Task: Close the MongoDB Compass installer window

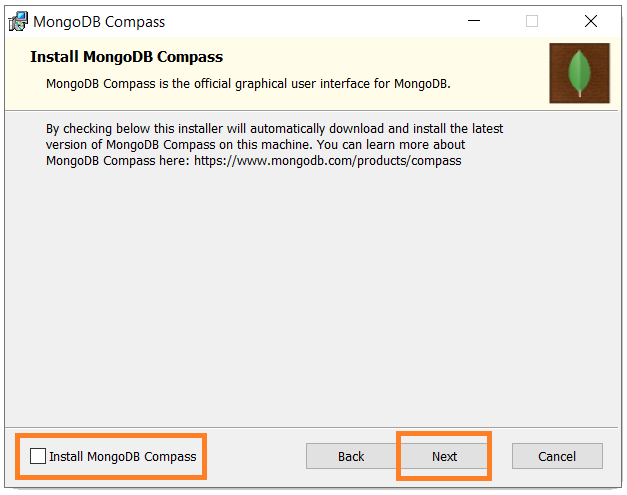Action: pos(591,21)
